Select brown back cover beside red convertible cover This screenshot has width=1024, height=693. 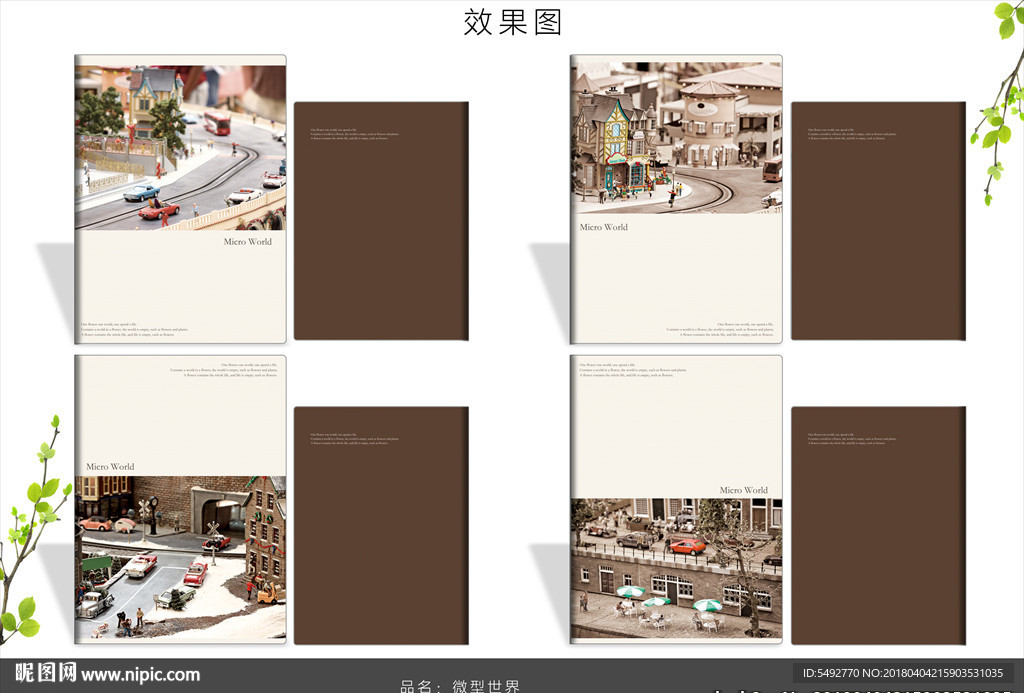(381, 221)
